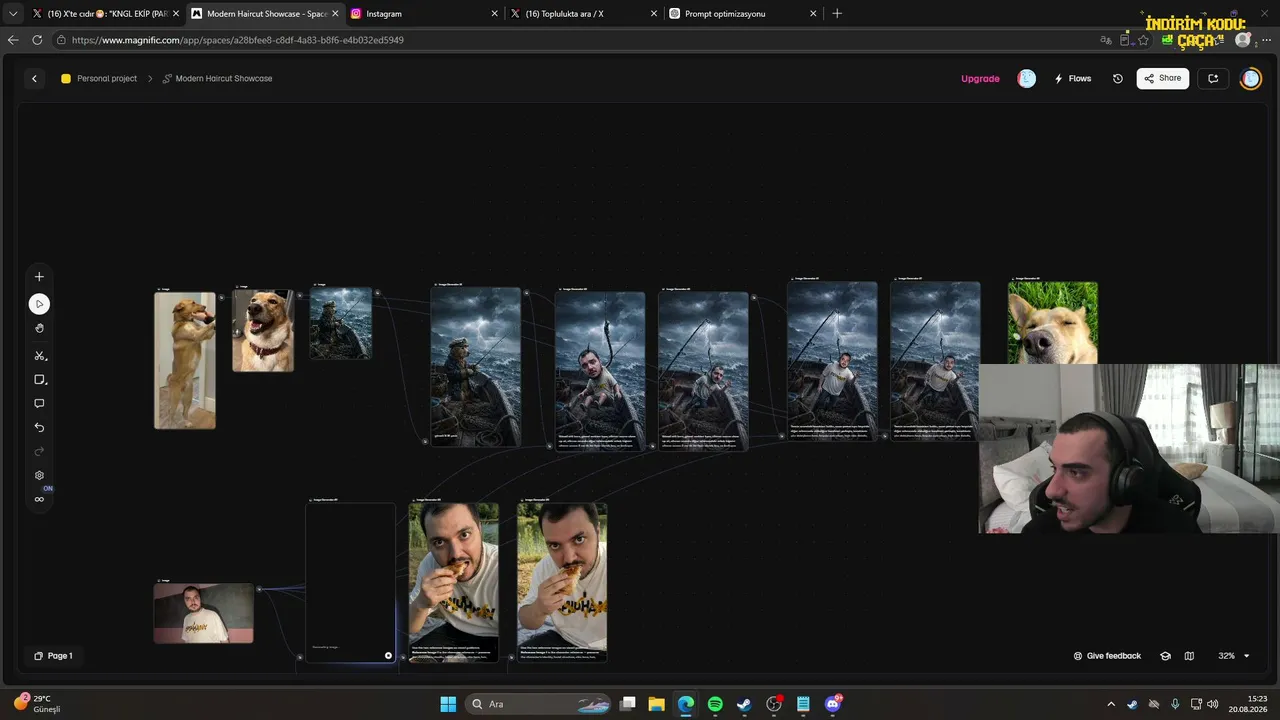Open Discord from the taskbar
The image size is (1280, 720).
click(833, 704)
